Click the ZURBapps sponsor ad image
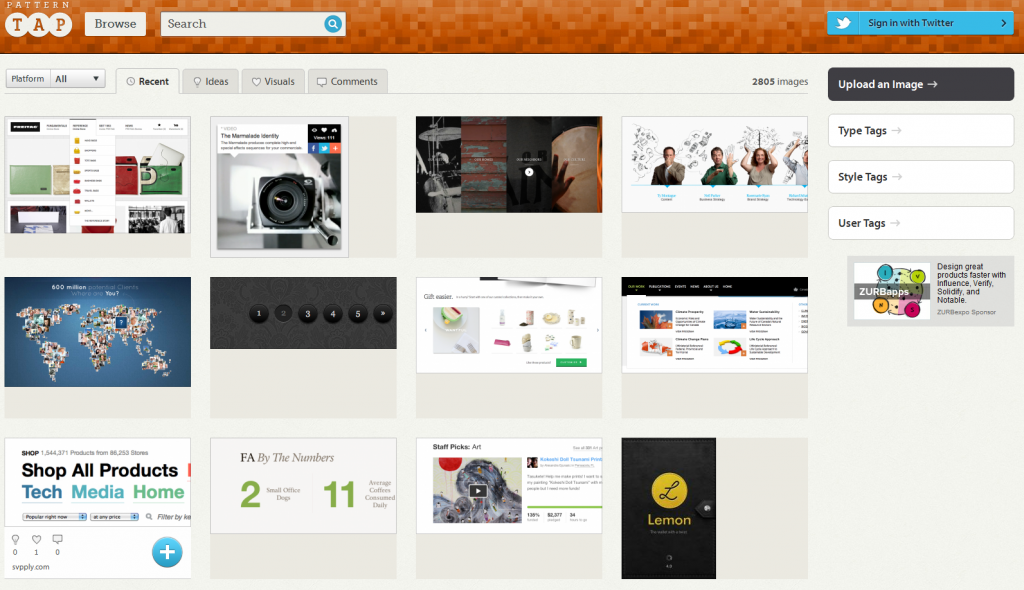Viewport: 1024px width, 590px height. (x=892, y=291)
